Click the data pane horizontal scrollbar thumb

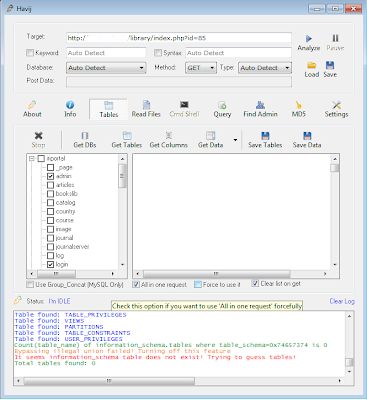tap(216, 274)
